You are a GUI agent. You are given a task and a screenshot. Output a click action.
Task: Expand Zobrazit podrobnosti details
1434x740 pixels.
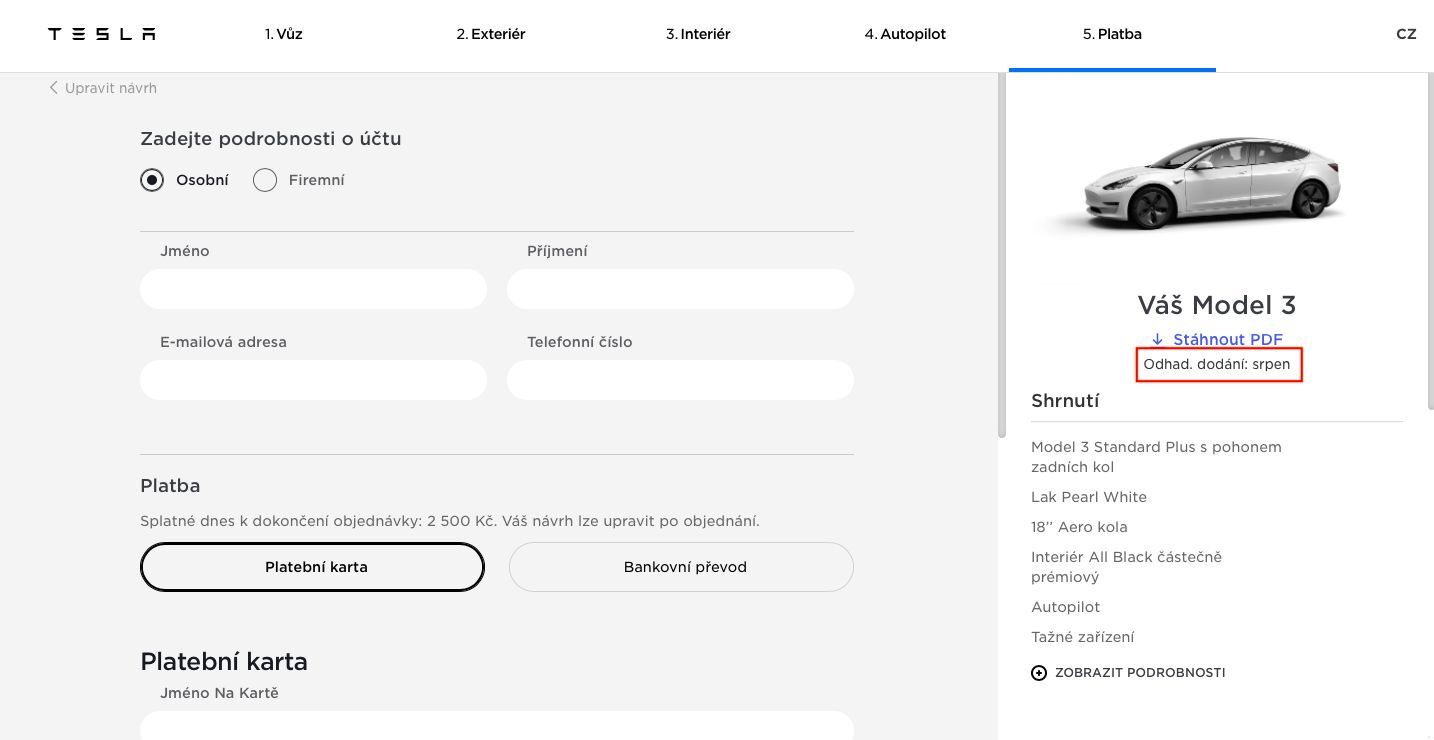coord(1139,673)
